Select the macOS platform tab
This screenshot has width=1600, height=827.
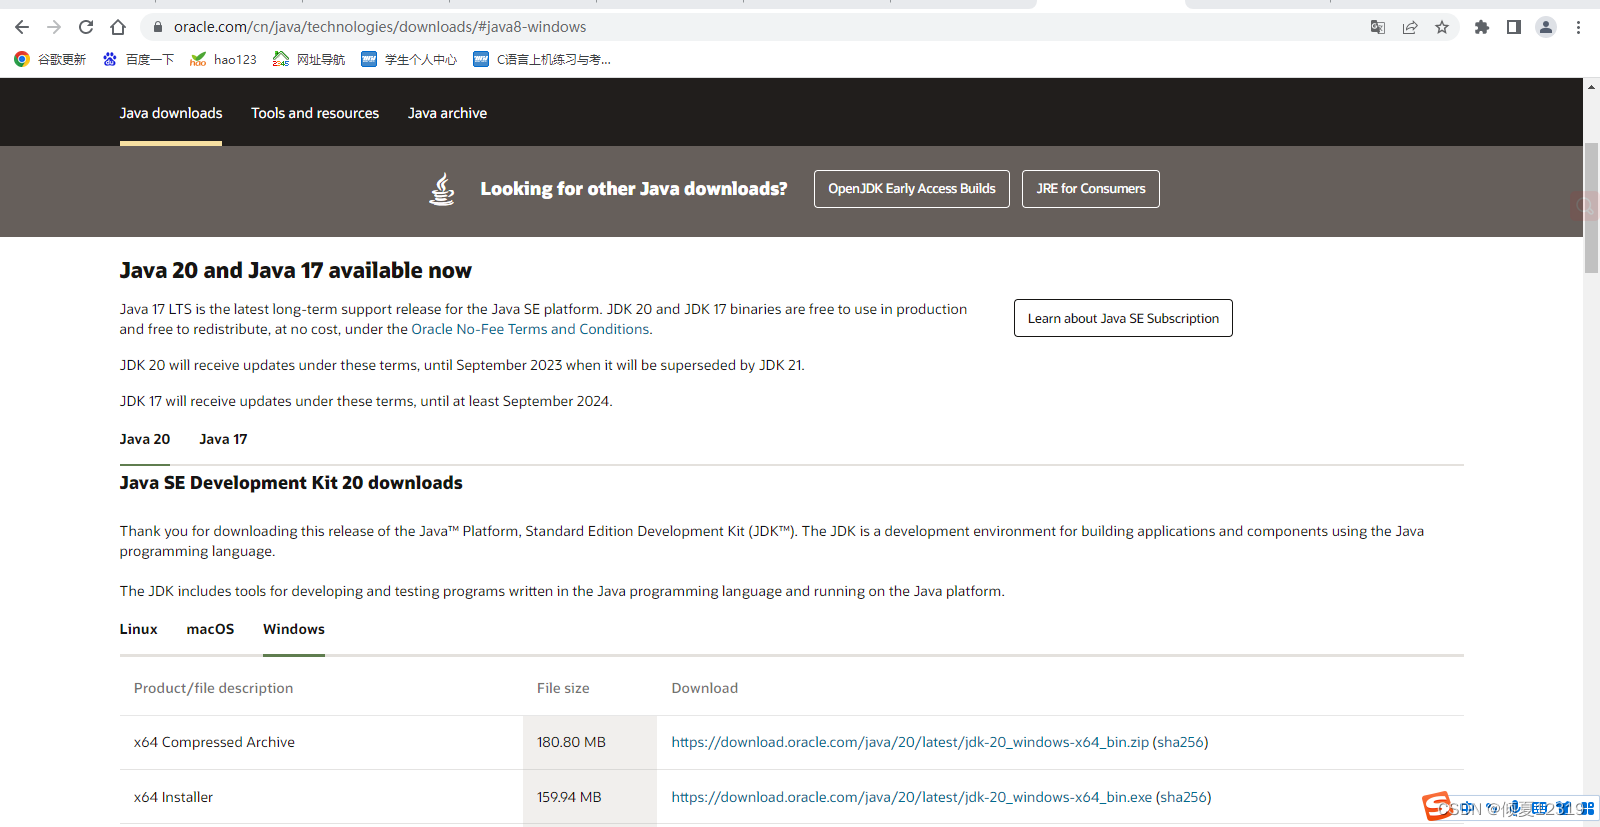coord(210,629)
